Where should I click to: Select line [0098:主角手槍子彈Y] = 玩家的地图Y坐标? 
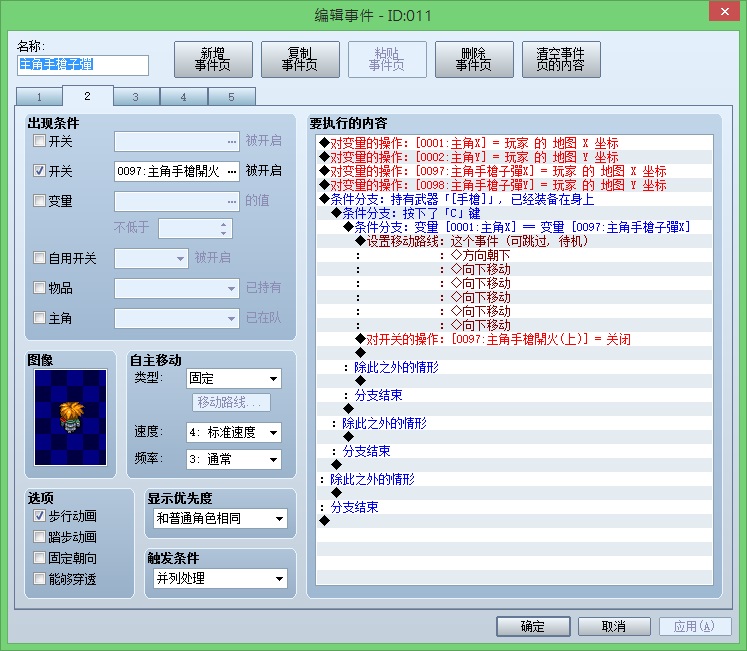[515, 185]
